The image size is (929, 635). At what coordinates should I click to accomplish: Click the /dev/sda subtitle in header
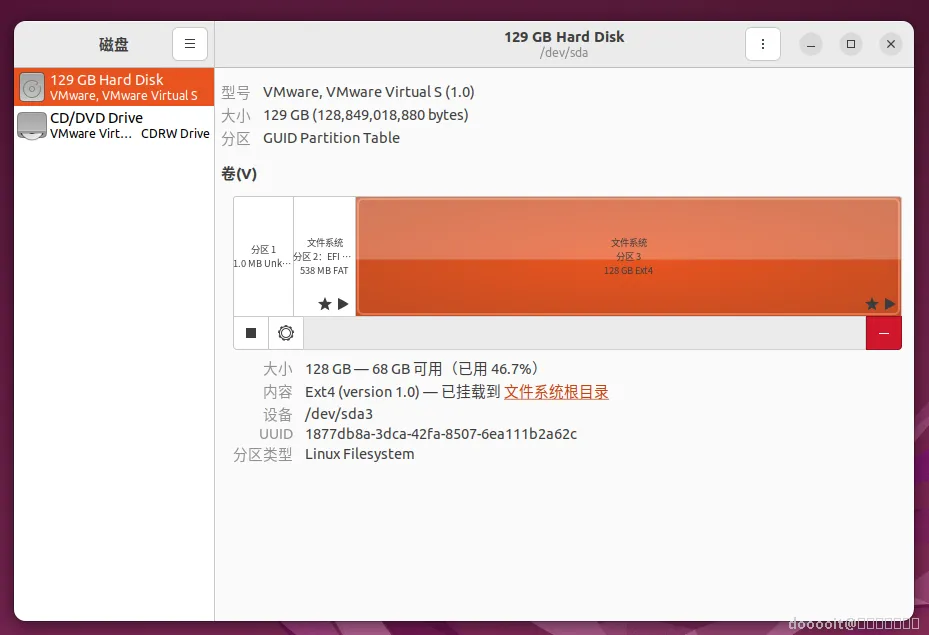coord(564,53)
